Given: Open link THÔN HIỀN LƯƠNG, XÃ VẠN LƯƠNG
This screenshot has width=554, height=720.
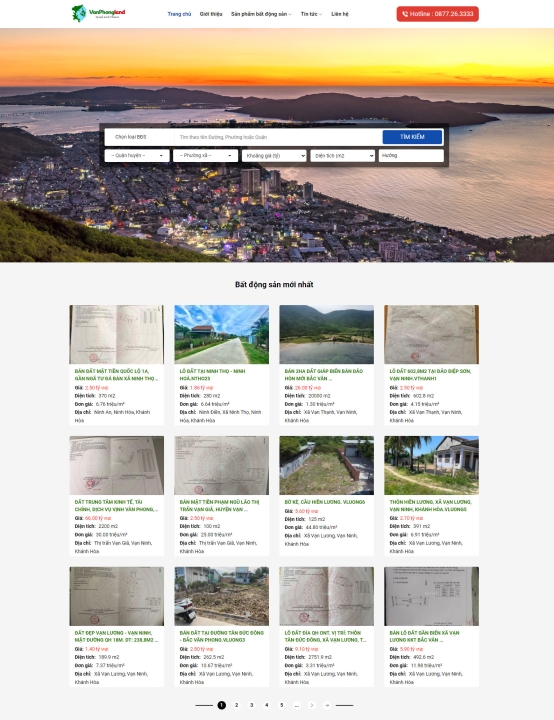Looking at the screenshot, I should pyautogui.click(x=430, y=506).
